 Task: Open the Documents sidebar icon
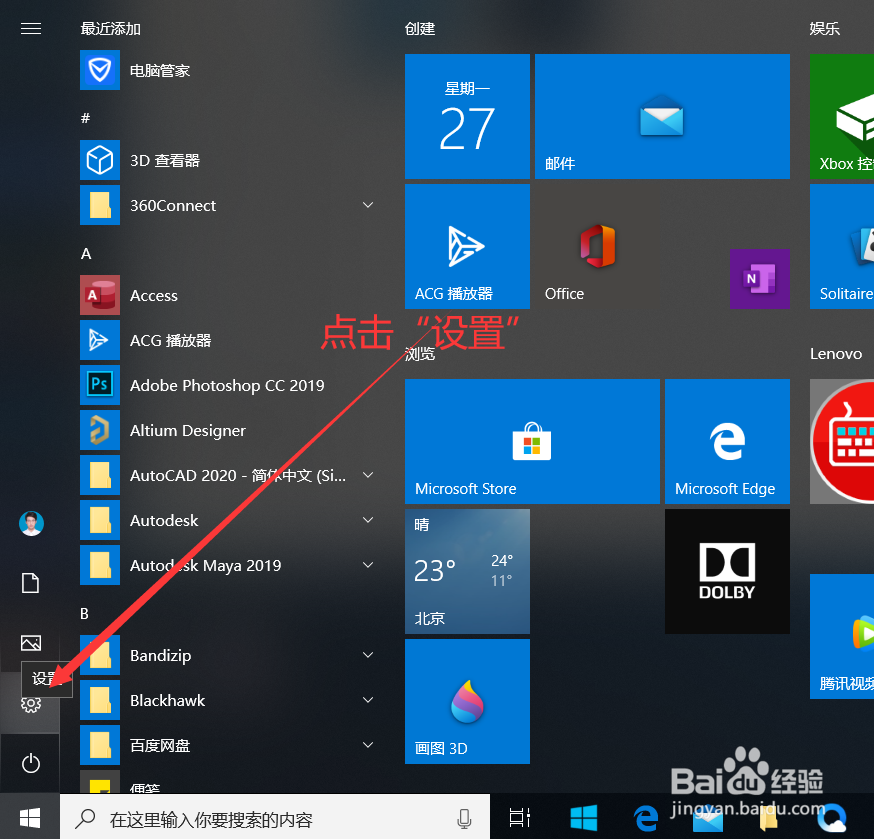31,583
